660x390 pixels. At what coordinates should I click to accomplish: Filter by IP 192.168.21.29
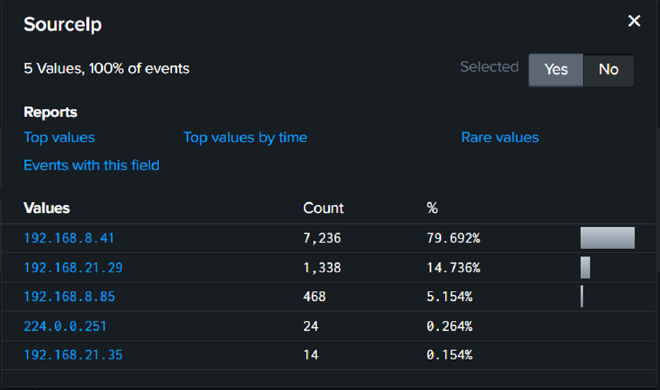coord(73,268)
